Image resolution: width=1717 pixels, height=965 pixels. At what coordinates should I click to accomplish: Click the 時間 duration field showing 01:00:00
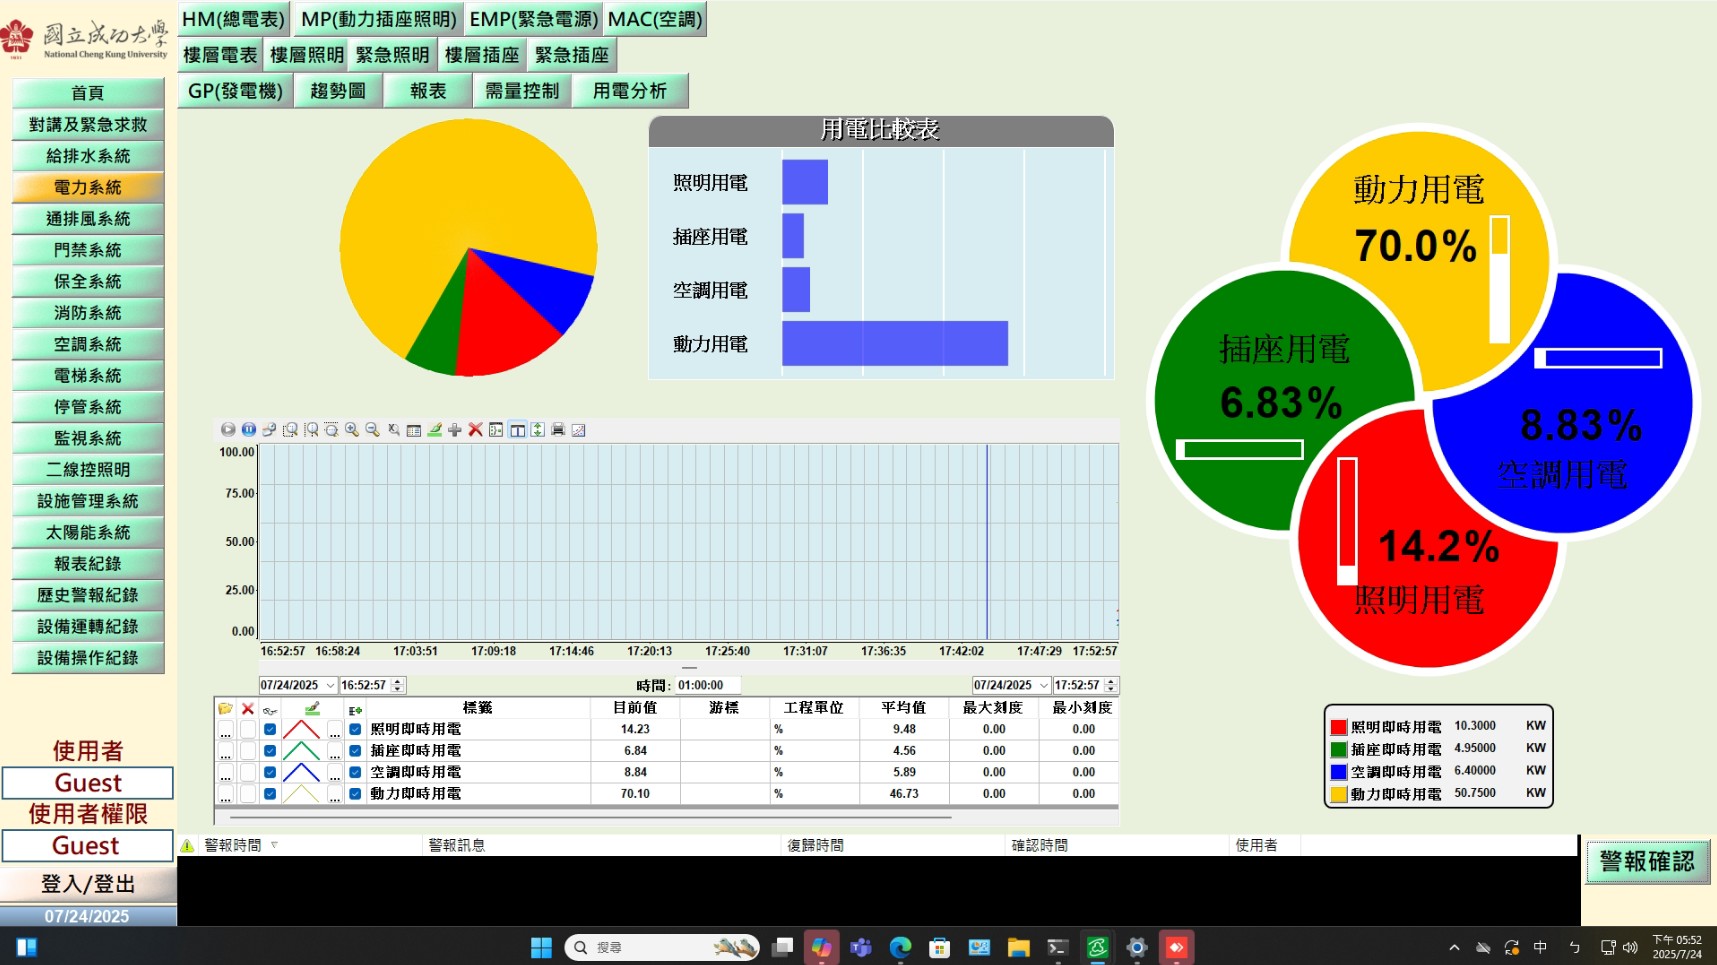tap(707, 686)
